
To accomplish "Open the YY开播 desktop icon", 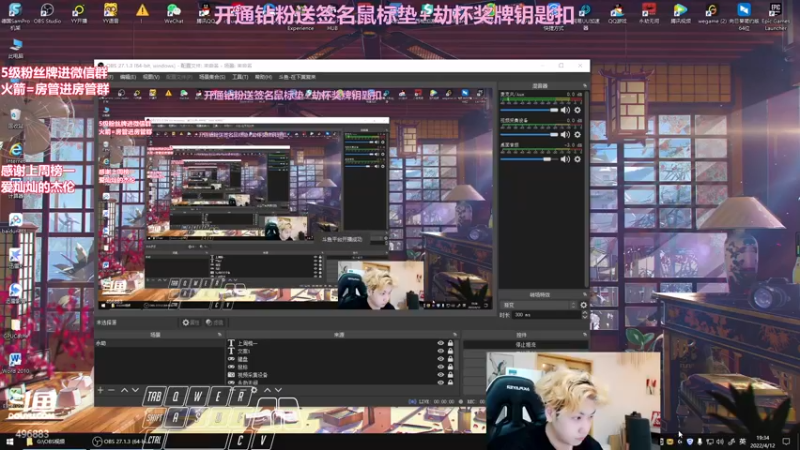I will click(79, 13).
